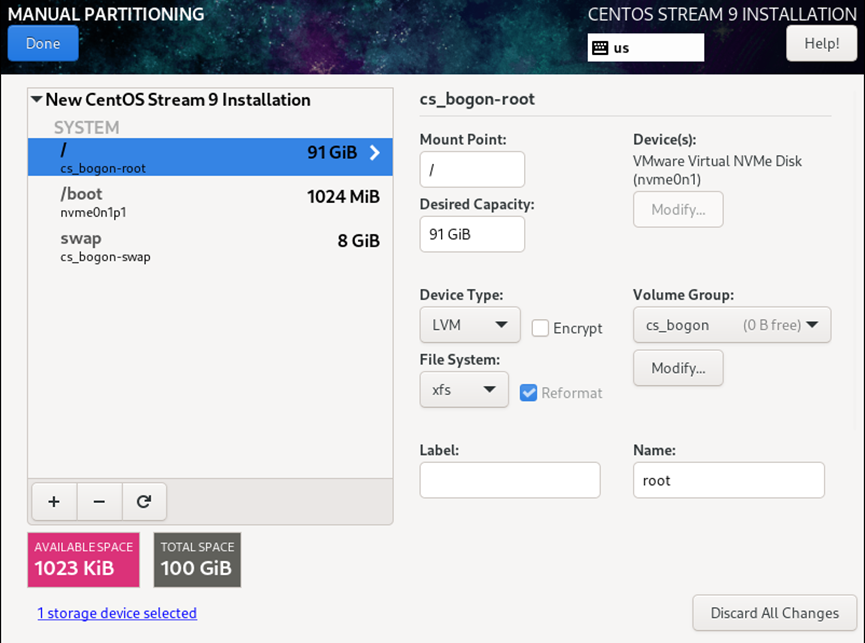
Task: Open the Volume Group dropdown
Action: [732, 325]
